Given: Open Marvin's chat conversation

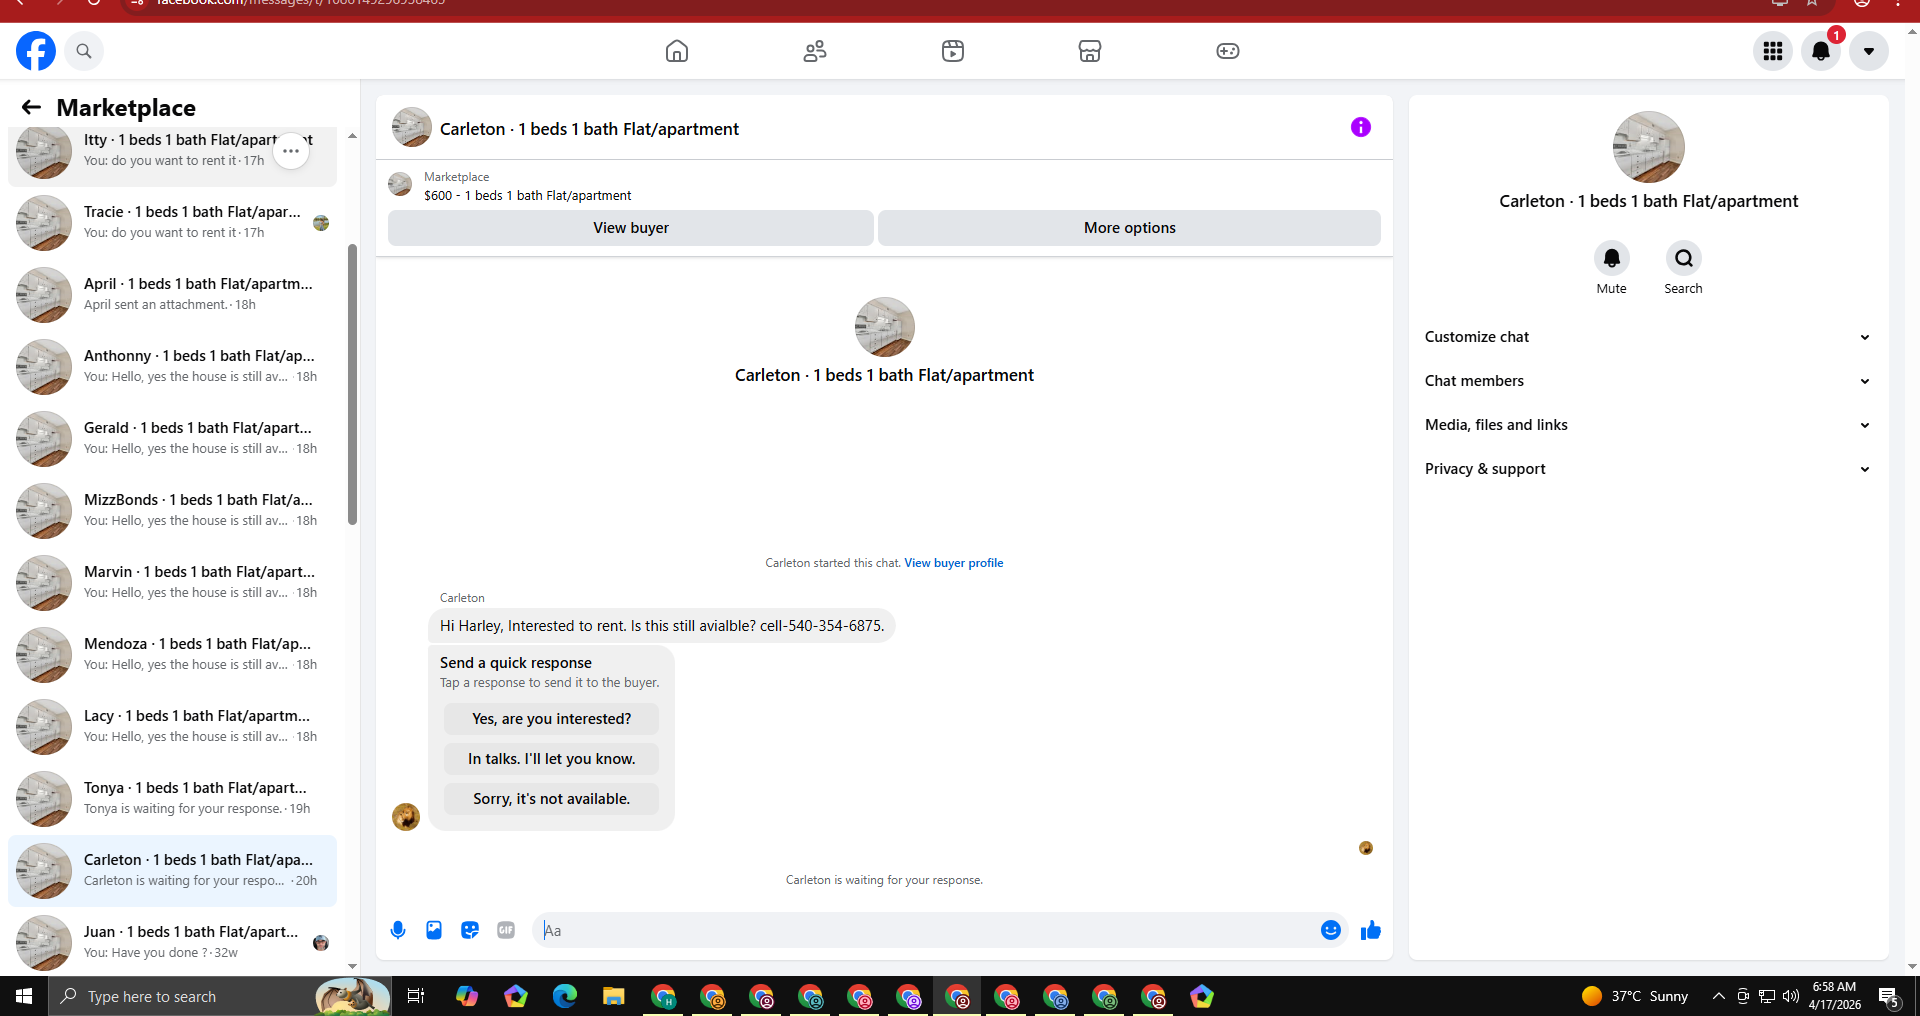Looking at the screenshot, I should (173, 582).
